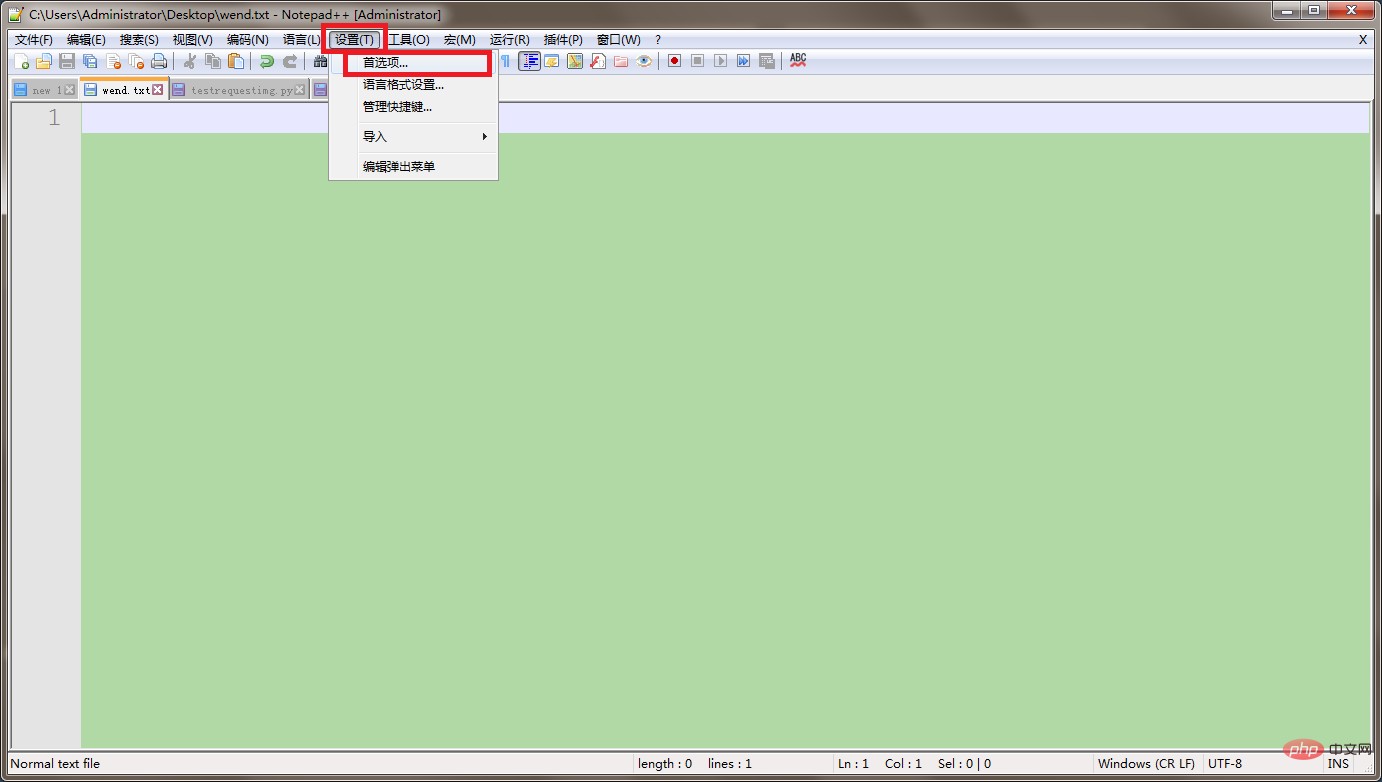Image resolution: width=1382 pixels, height=782 pixels.
Task: Toggle the eye monitoring icon
Action: pos(644,61)
